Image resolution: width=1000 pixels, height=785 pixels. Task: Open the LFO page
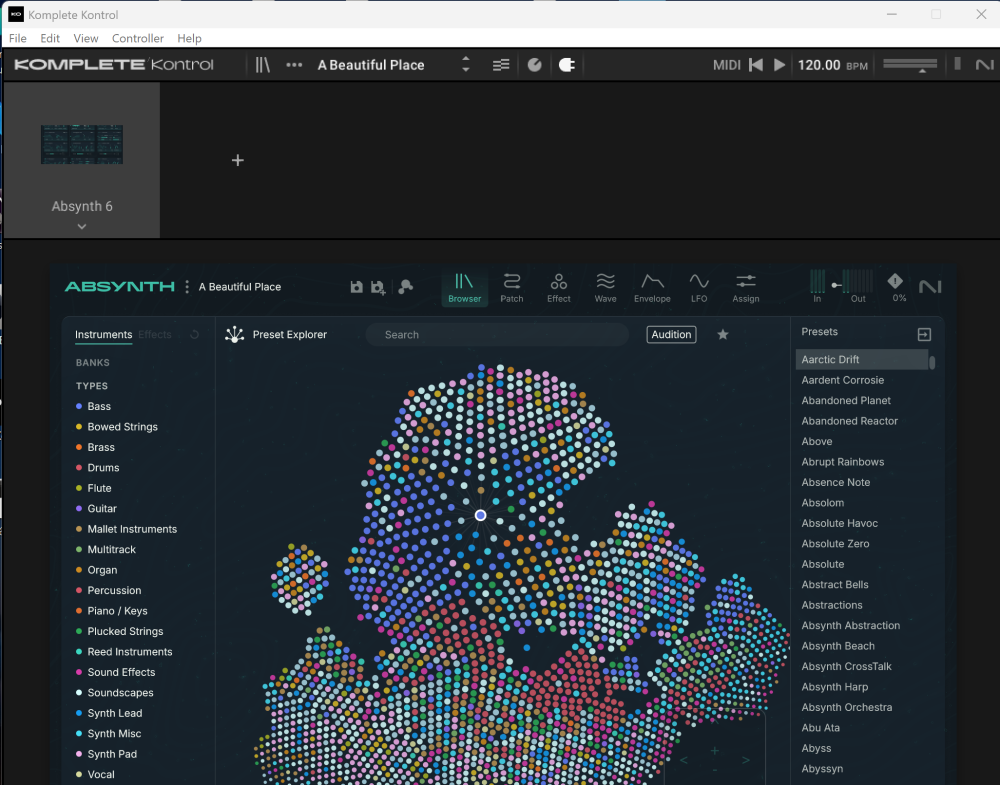coord(699,287)
